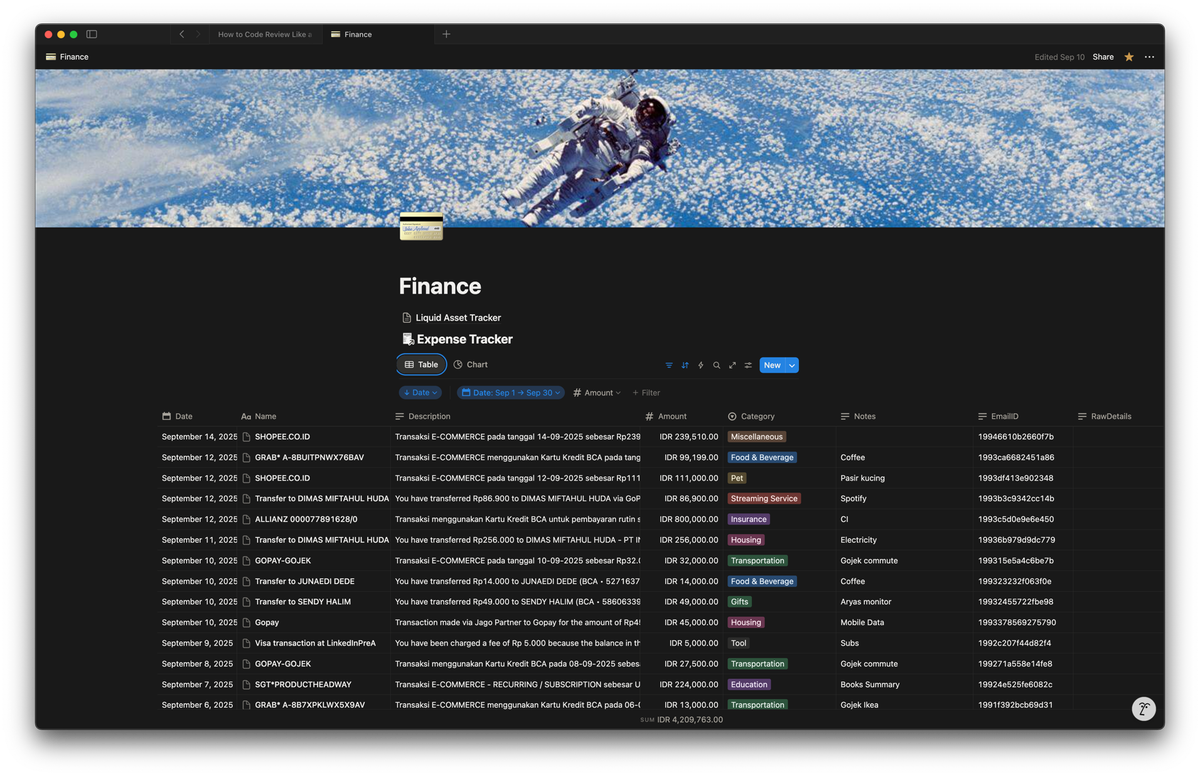Click the back navigation arrow
This screenshot has width=1200, height=776.
coord(181,33)
